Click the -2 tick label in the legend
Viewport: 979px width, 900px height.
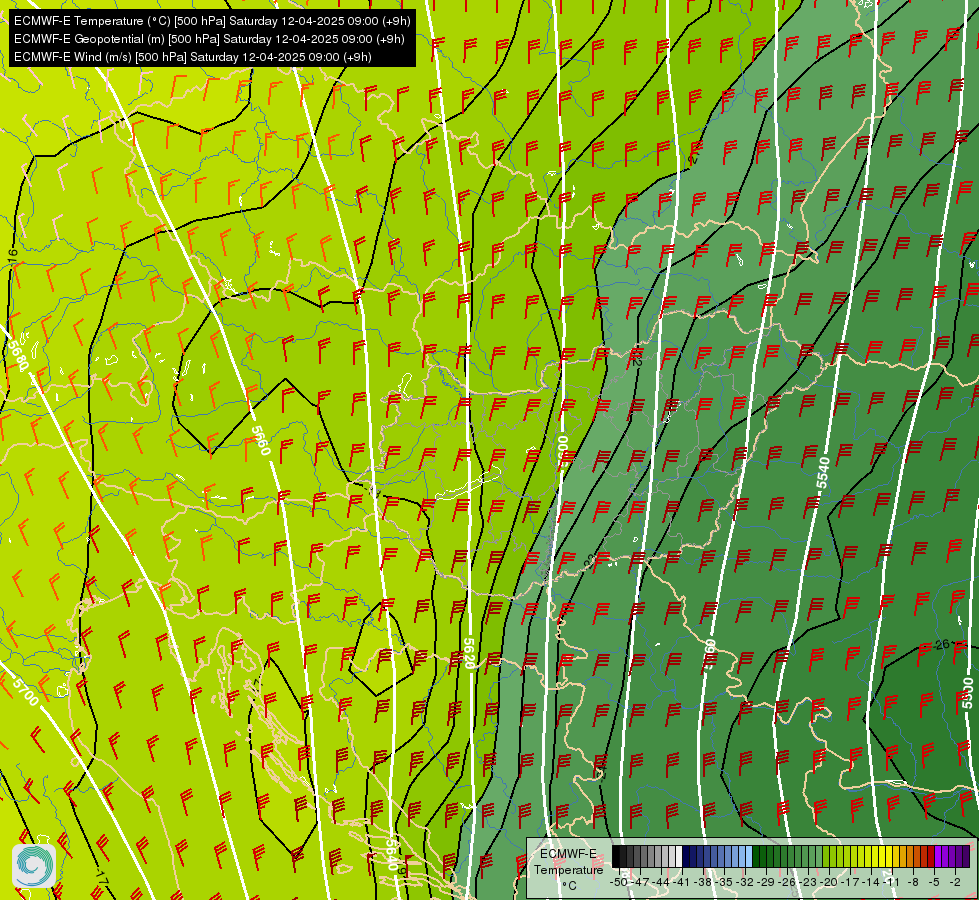(955, 883)
